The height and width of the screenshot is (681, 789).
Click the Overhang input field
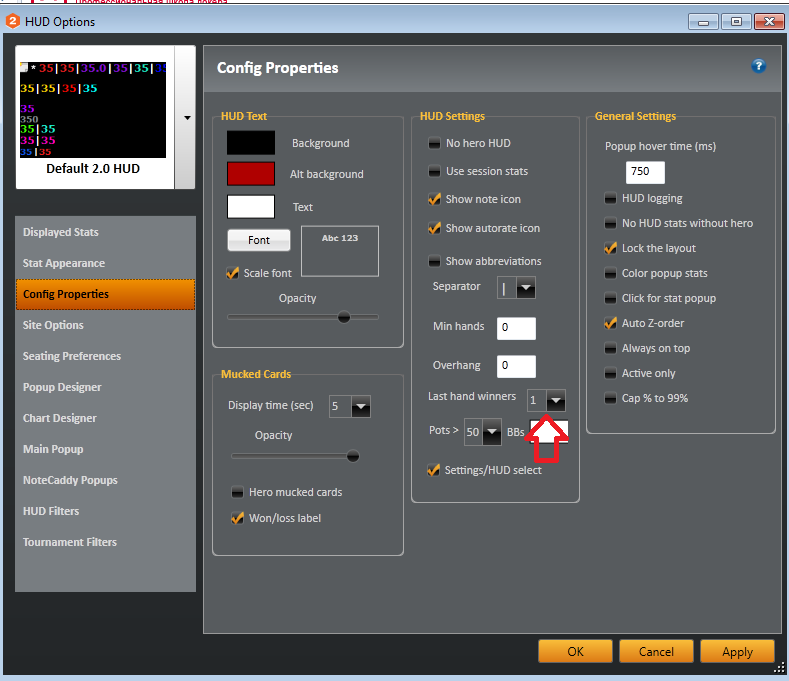tap(516, 366)
